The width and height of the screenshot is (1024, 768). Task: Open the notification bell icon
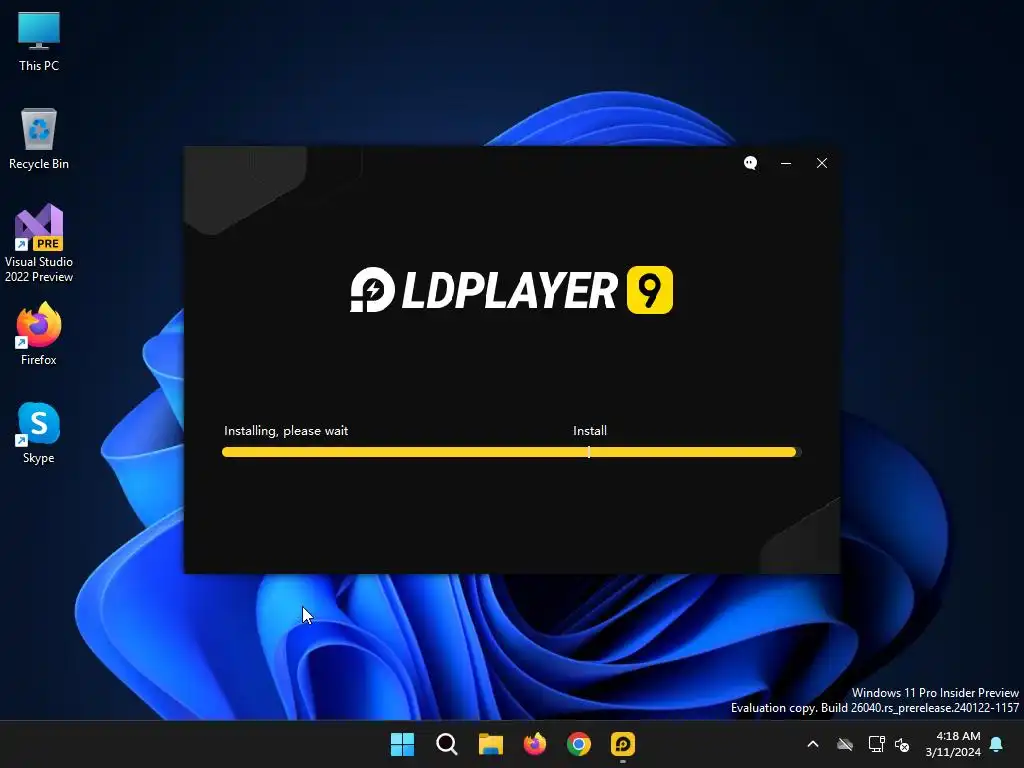(x=997, y=744)
